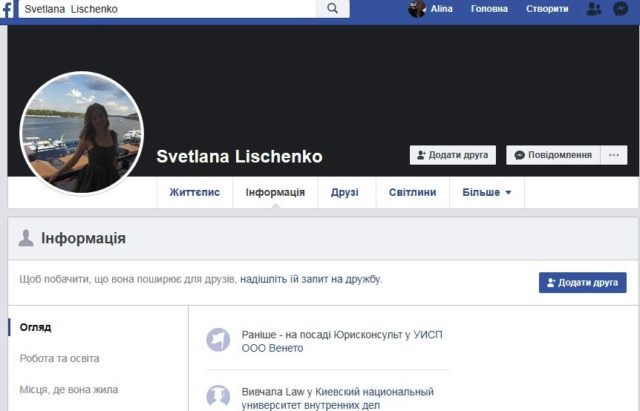This screenshot has width=640, height=411.
Task: Click the надішліть їй запит на дружбу link
Action: (310, 279)
